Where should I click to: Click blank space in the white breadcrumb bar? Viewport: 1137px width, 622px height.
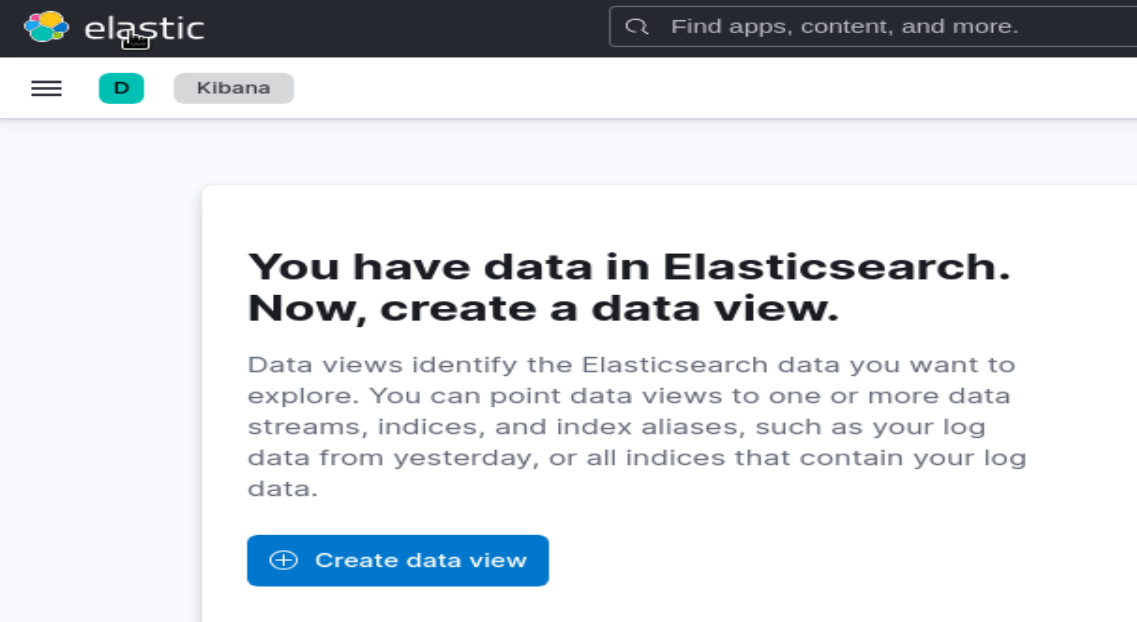(711, 88)
